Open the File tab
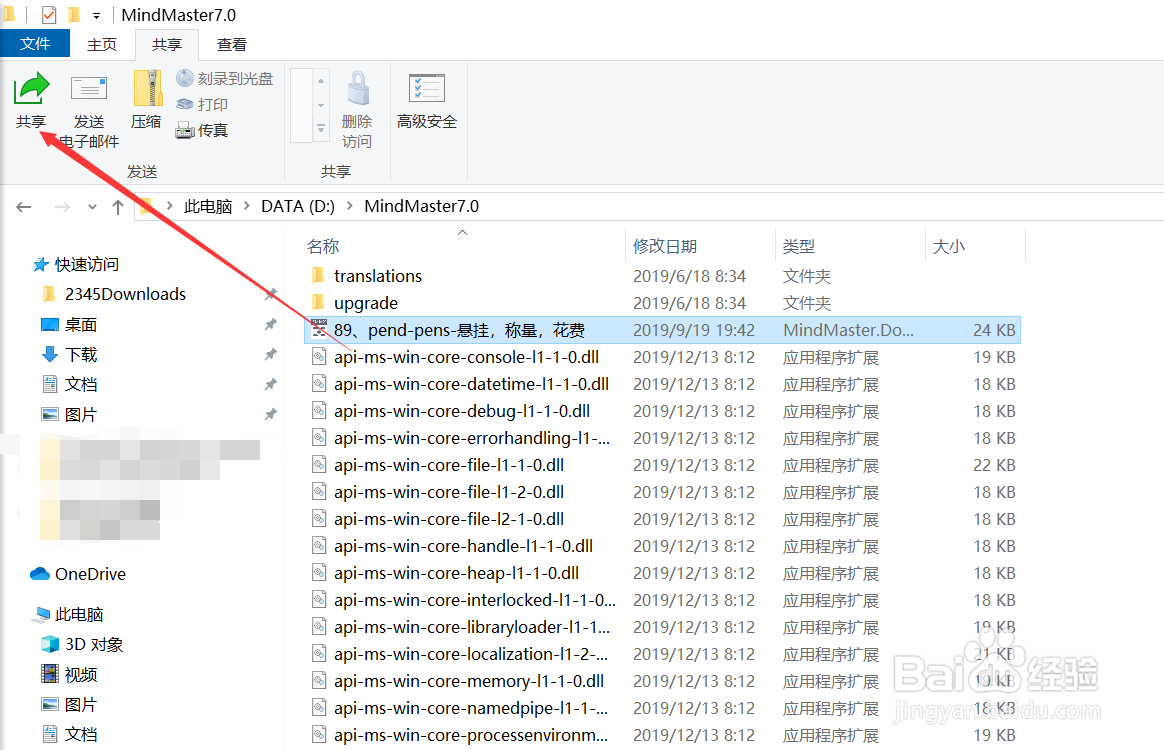The width and height of the screenshot is (1164, 750). pyautogui.click(x=35, y=44)
